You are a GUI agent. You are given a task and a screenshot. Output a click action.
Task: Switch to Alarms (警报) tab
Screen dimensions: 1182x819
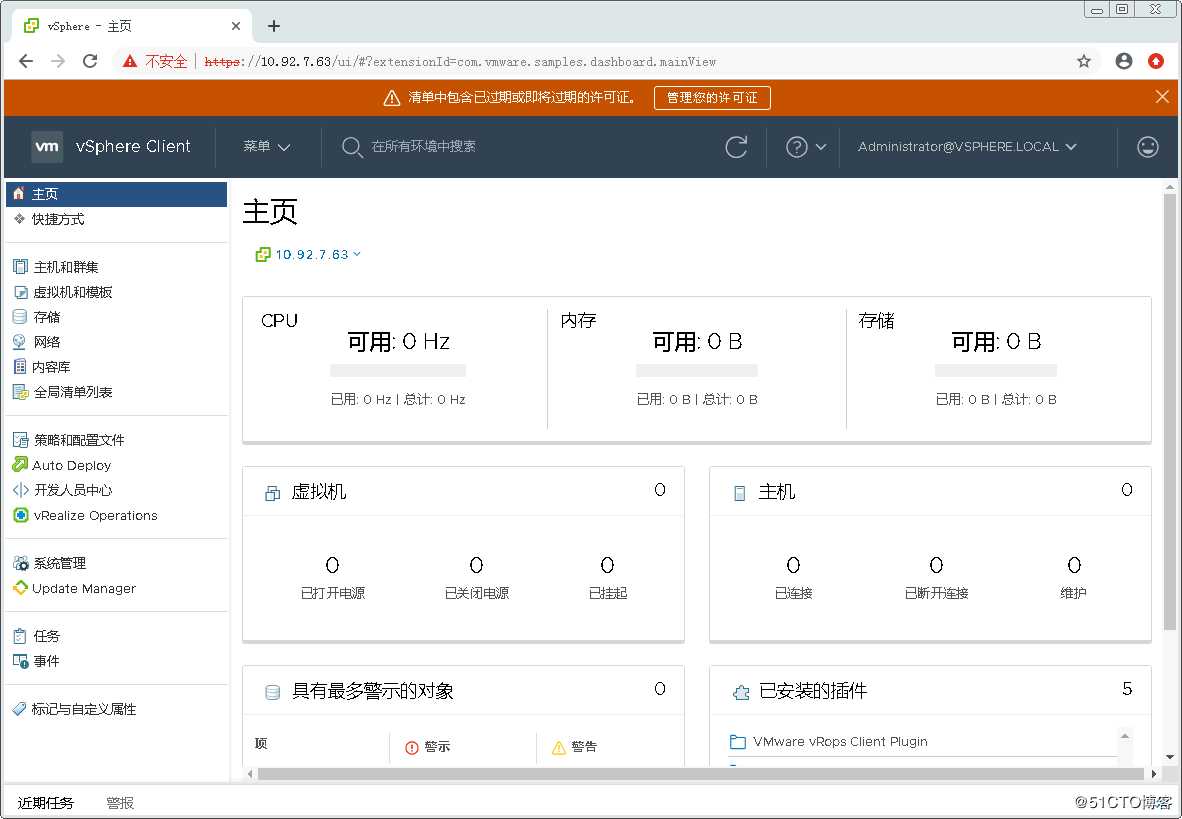click(x=120, y=802)
